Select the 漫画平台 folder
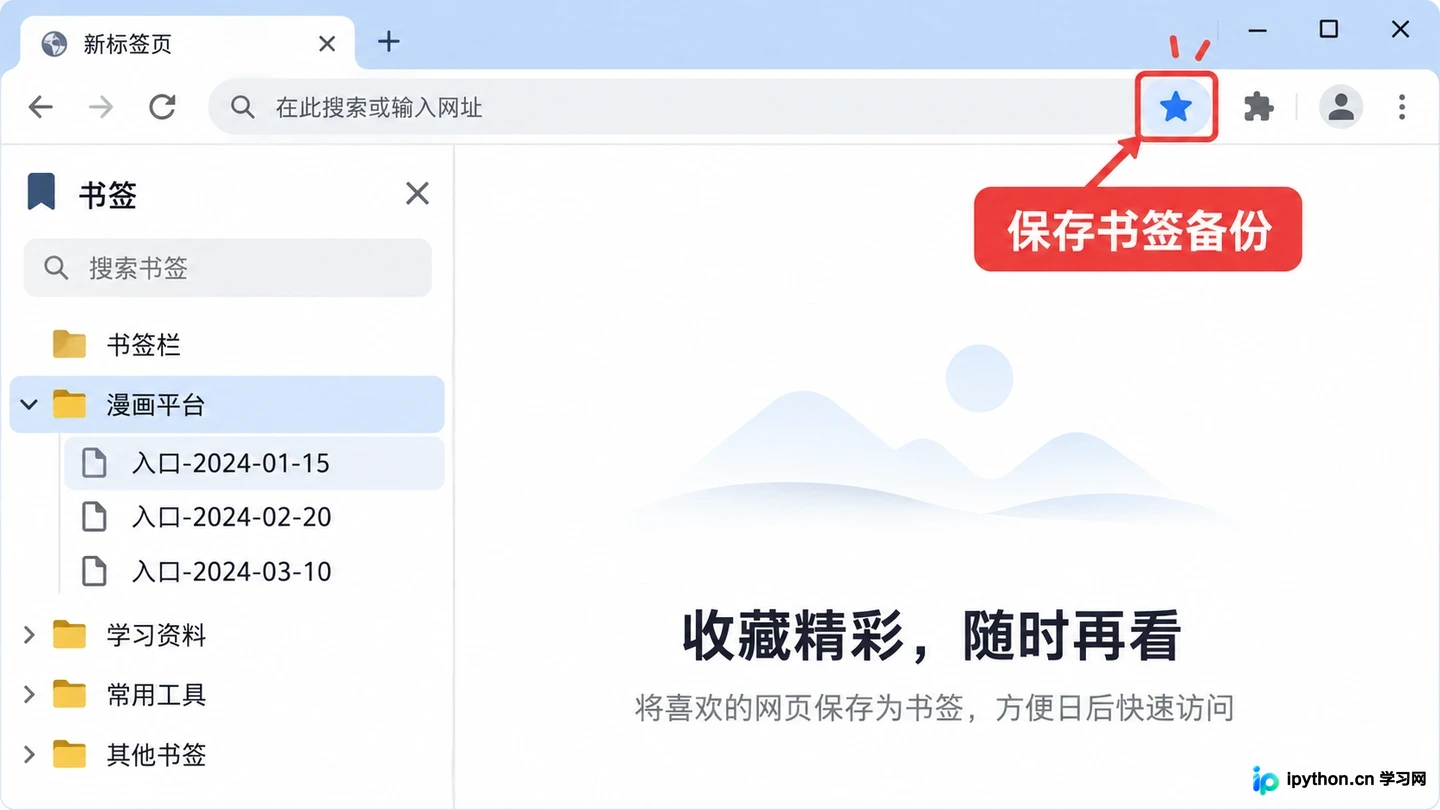This screenshot has width=1440, height=810. 227,404
